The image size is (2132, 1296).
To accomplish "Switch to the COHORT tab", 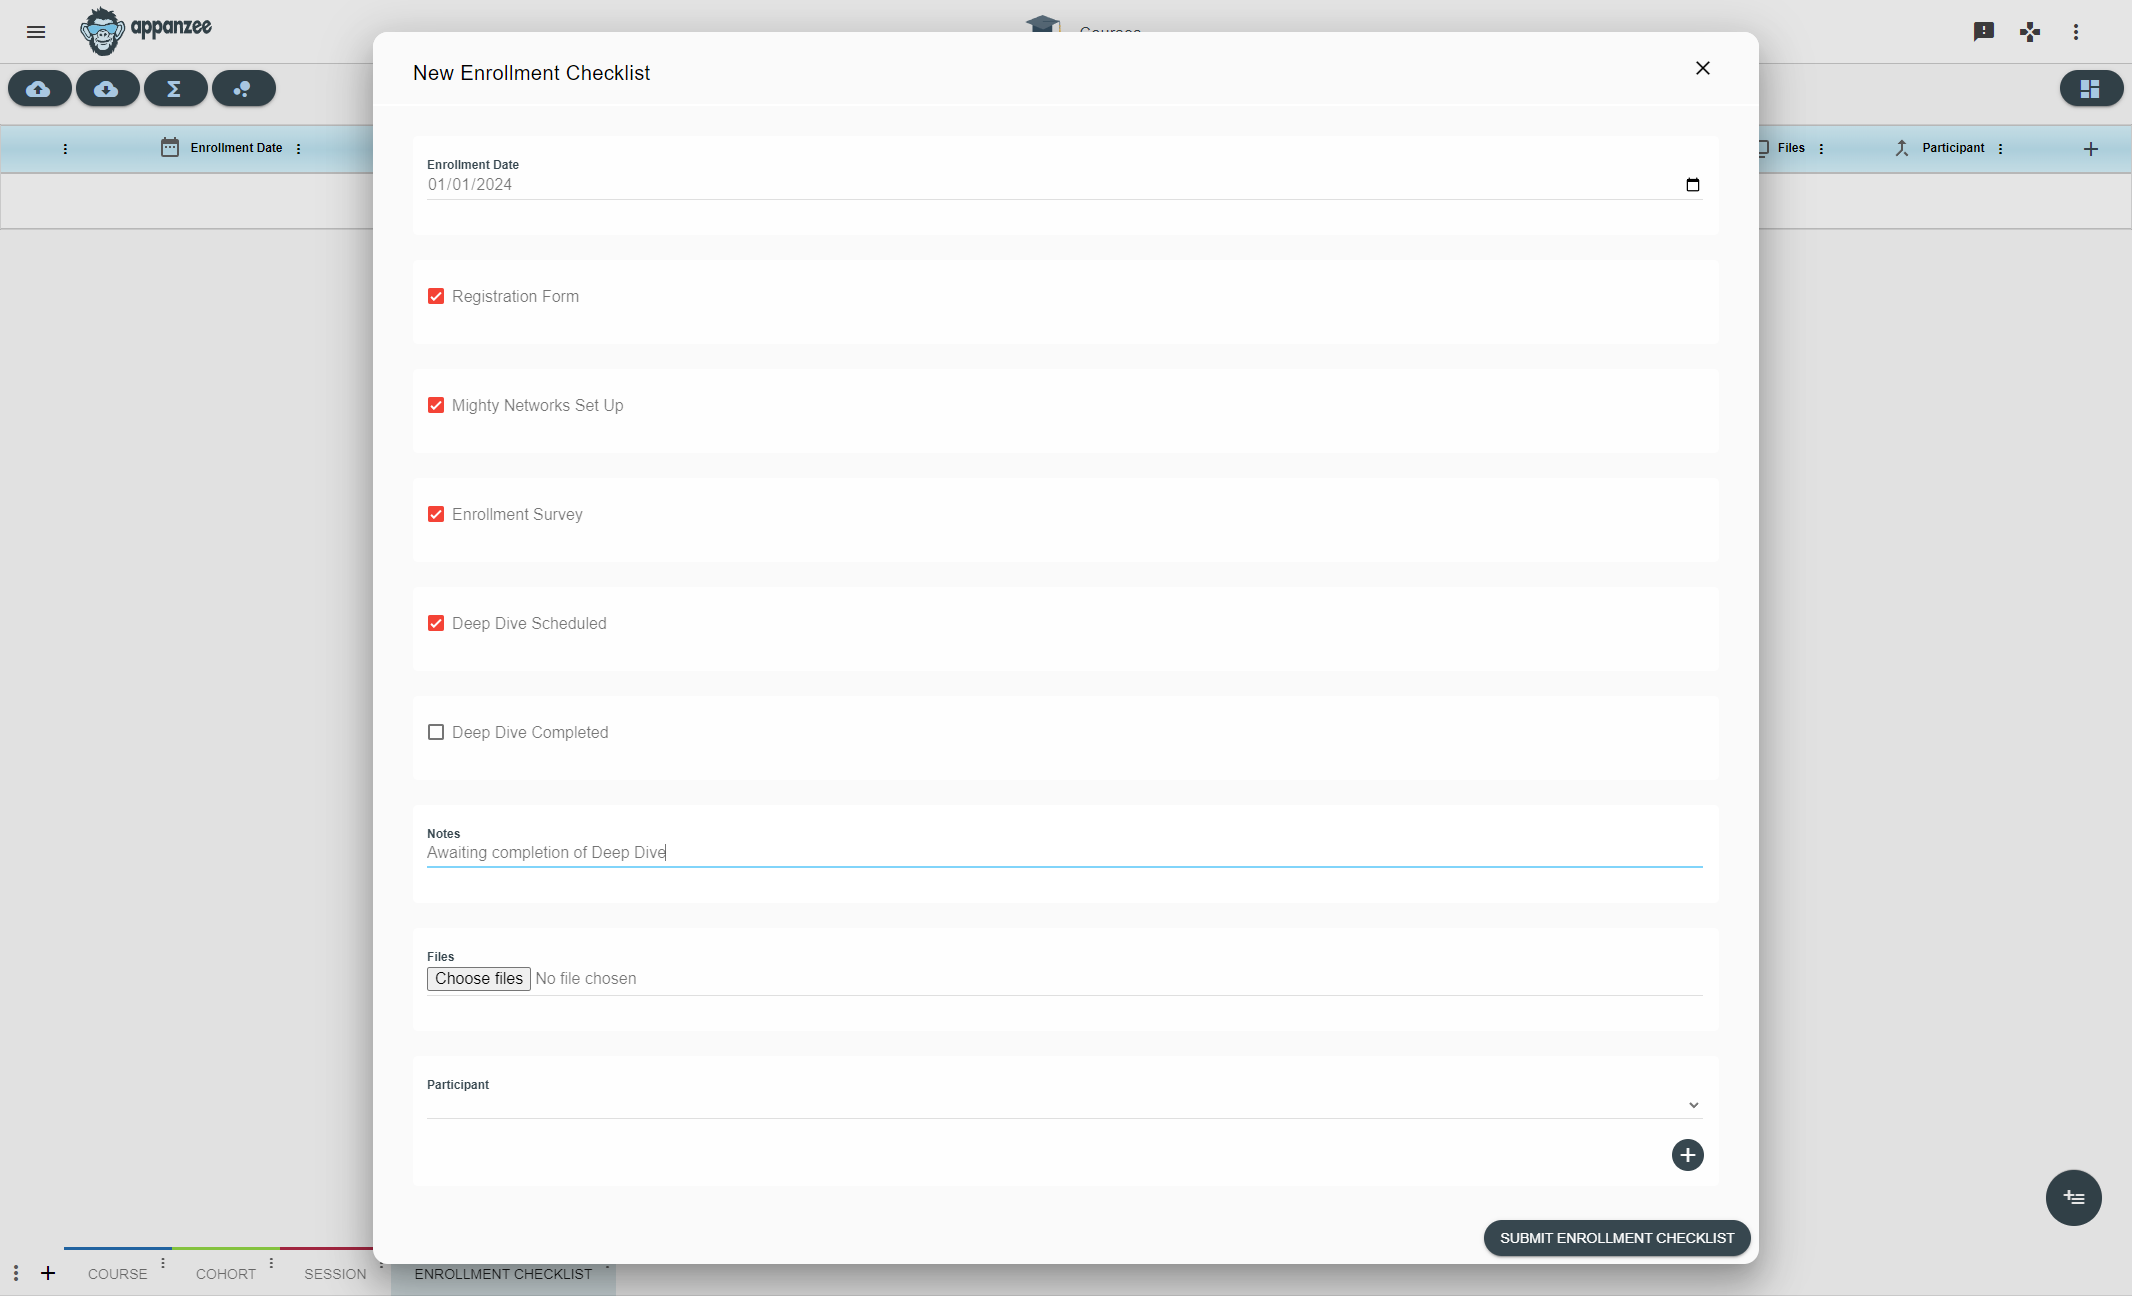I will (226, 1274).
